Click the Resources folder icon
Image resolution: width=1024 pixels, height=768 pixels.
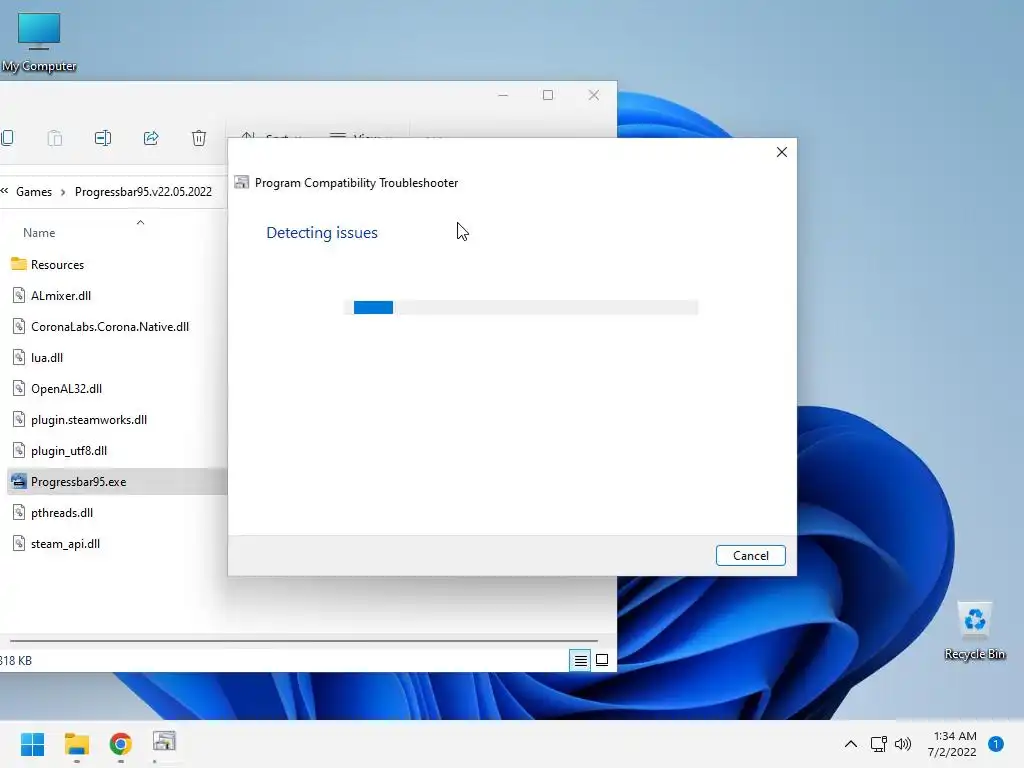click(19, 264)
